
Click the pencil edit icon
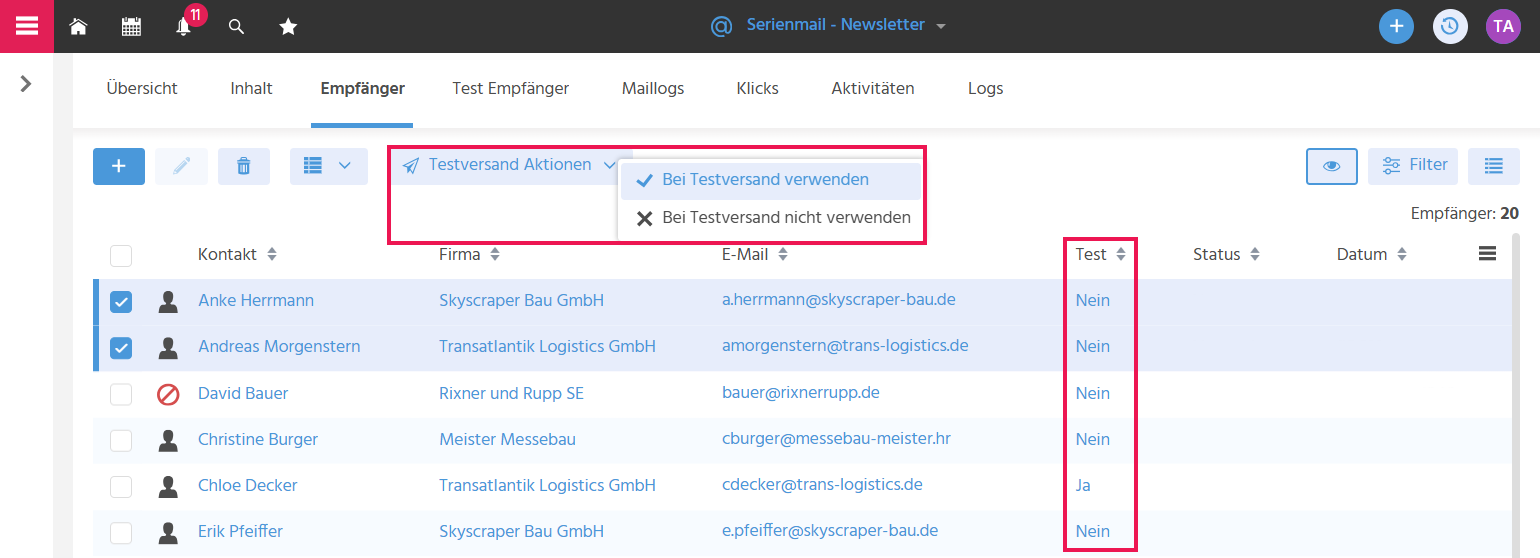click(x=181, y=166)
